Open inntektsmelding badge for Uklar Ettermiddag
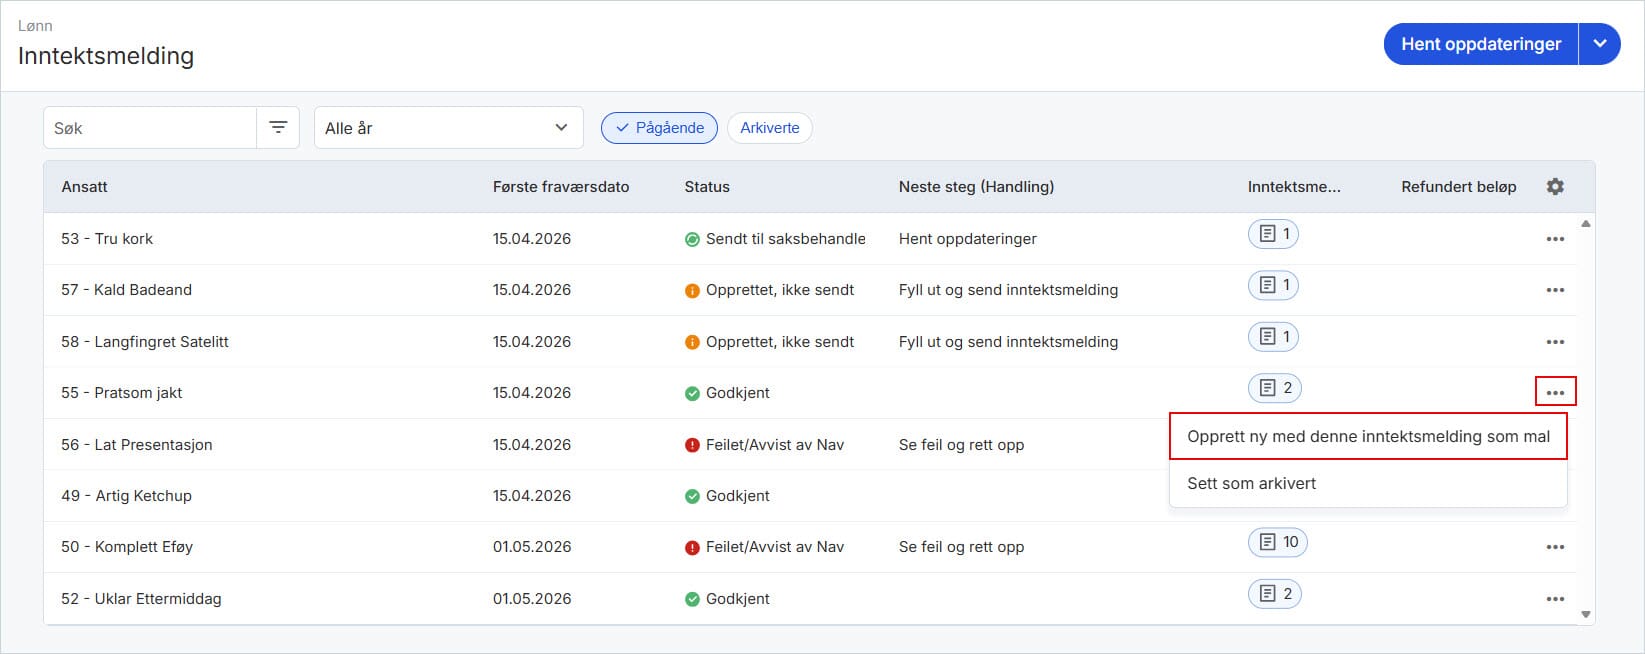The height and width of the screenshot is (654, 1645). 1274,594
